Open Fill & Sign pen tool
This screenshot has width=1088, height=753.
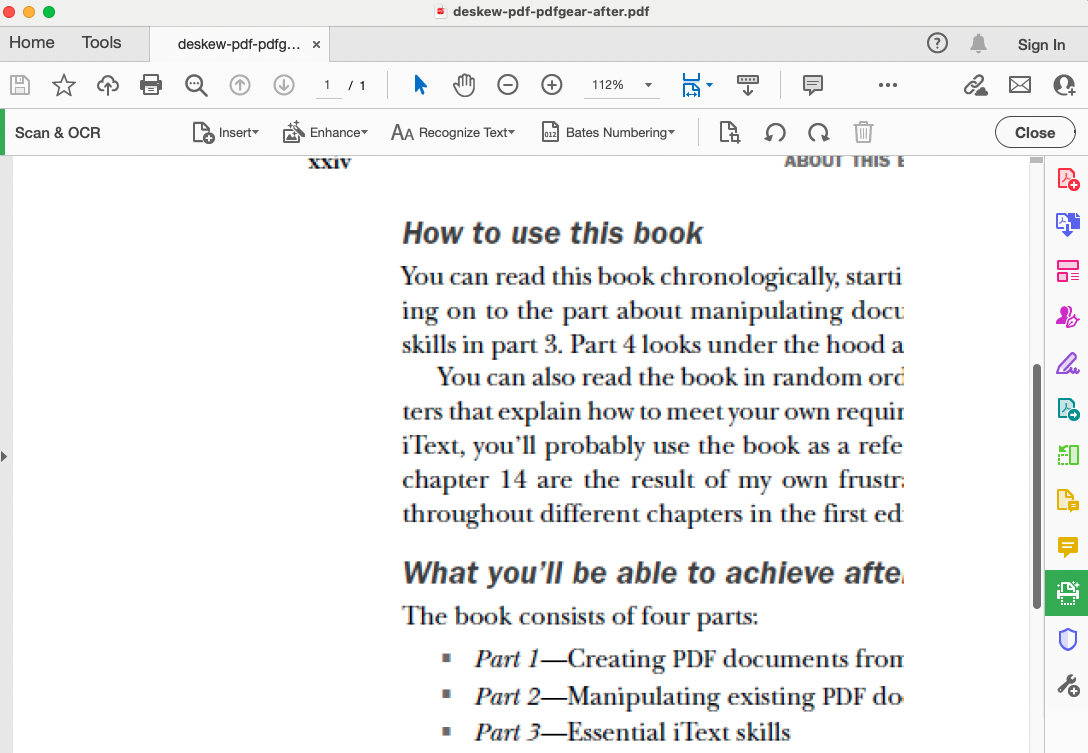click(1068, 363)
